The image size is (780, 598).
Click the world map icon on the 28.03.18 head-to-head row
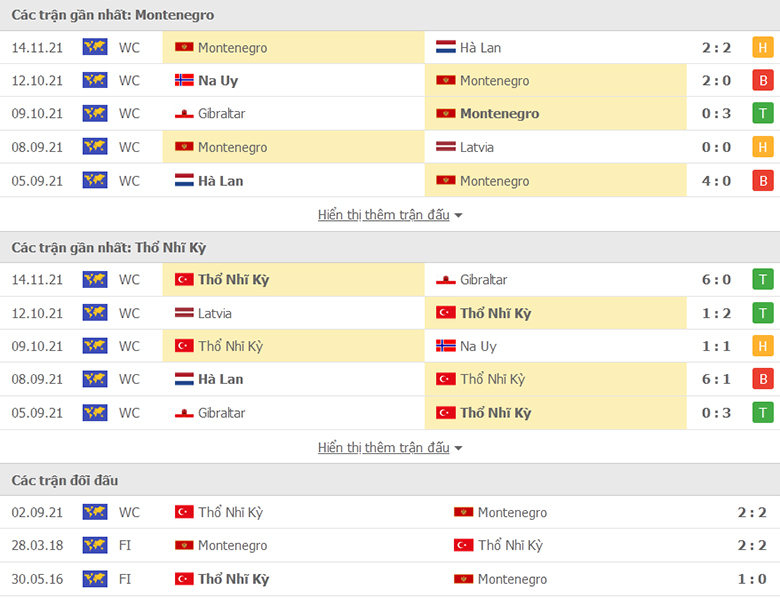coord(95,545)
